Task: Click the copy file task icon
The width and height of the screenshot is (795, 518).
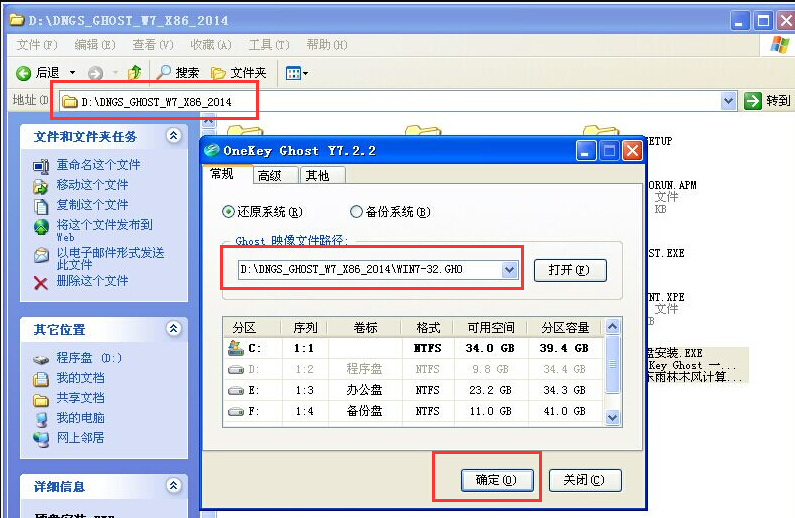Action: [x=41, y=206]
